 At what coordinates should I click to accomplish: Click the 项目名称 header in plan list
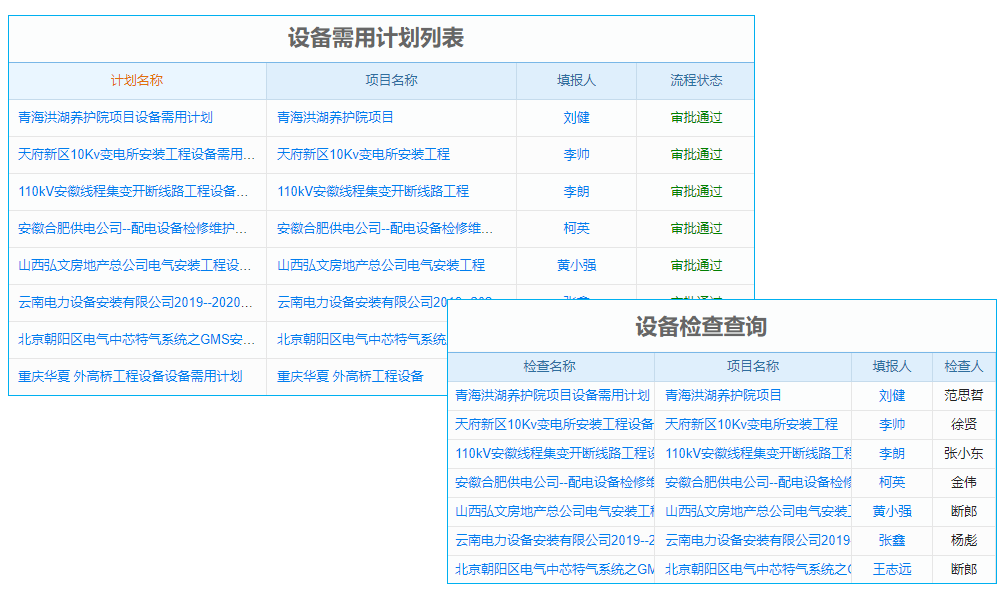pyautogui.click(x=390, y=81)
